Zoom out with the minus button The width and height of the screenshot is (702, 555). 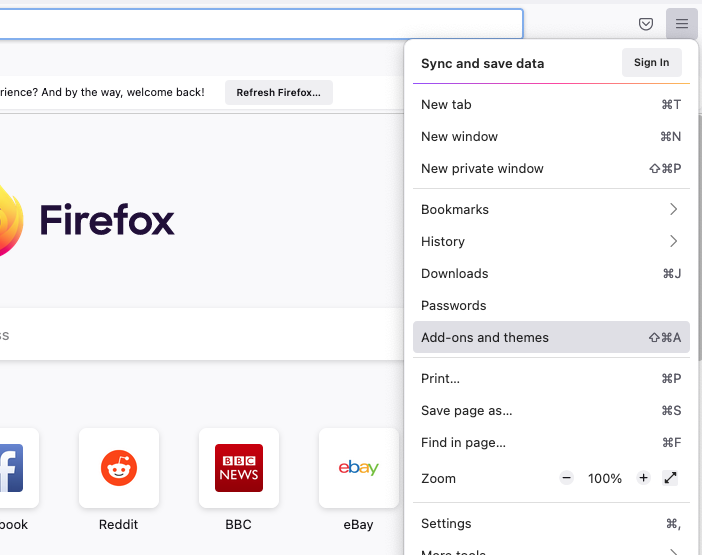[x=566, y=478]
